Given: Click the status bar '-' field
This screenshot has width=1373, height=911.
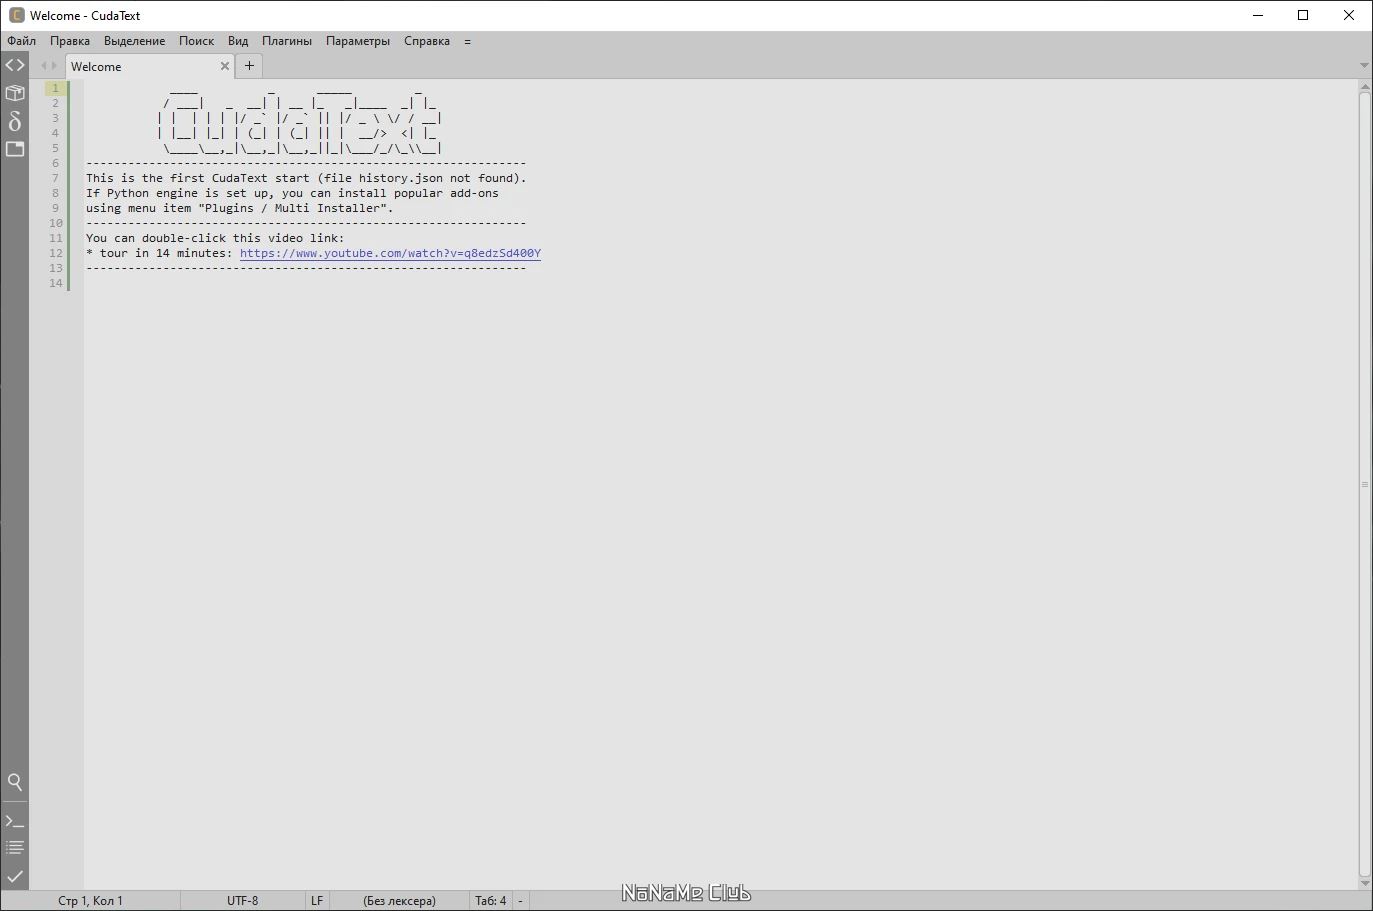Looking at the screenshot, I should 520,900.
